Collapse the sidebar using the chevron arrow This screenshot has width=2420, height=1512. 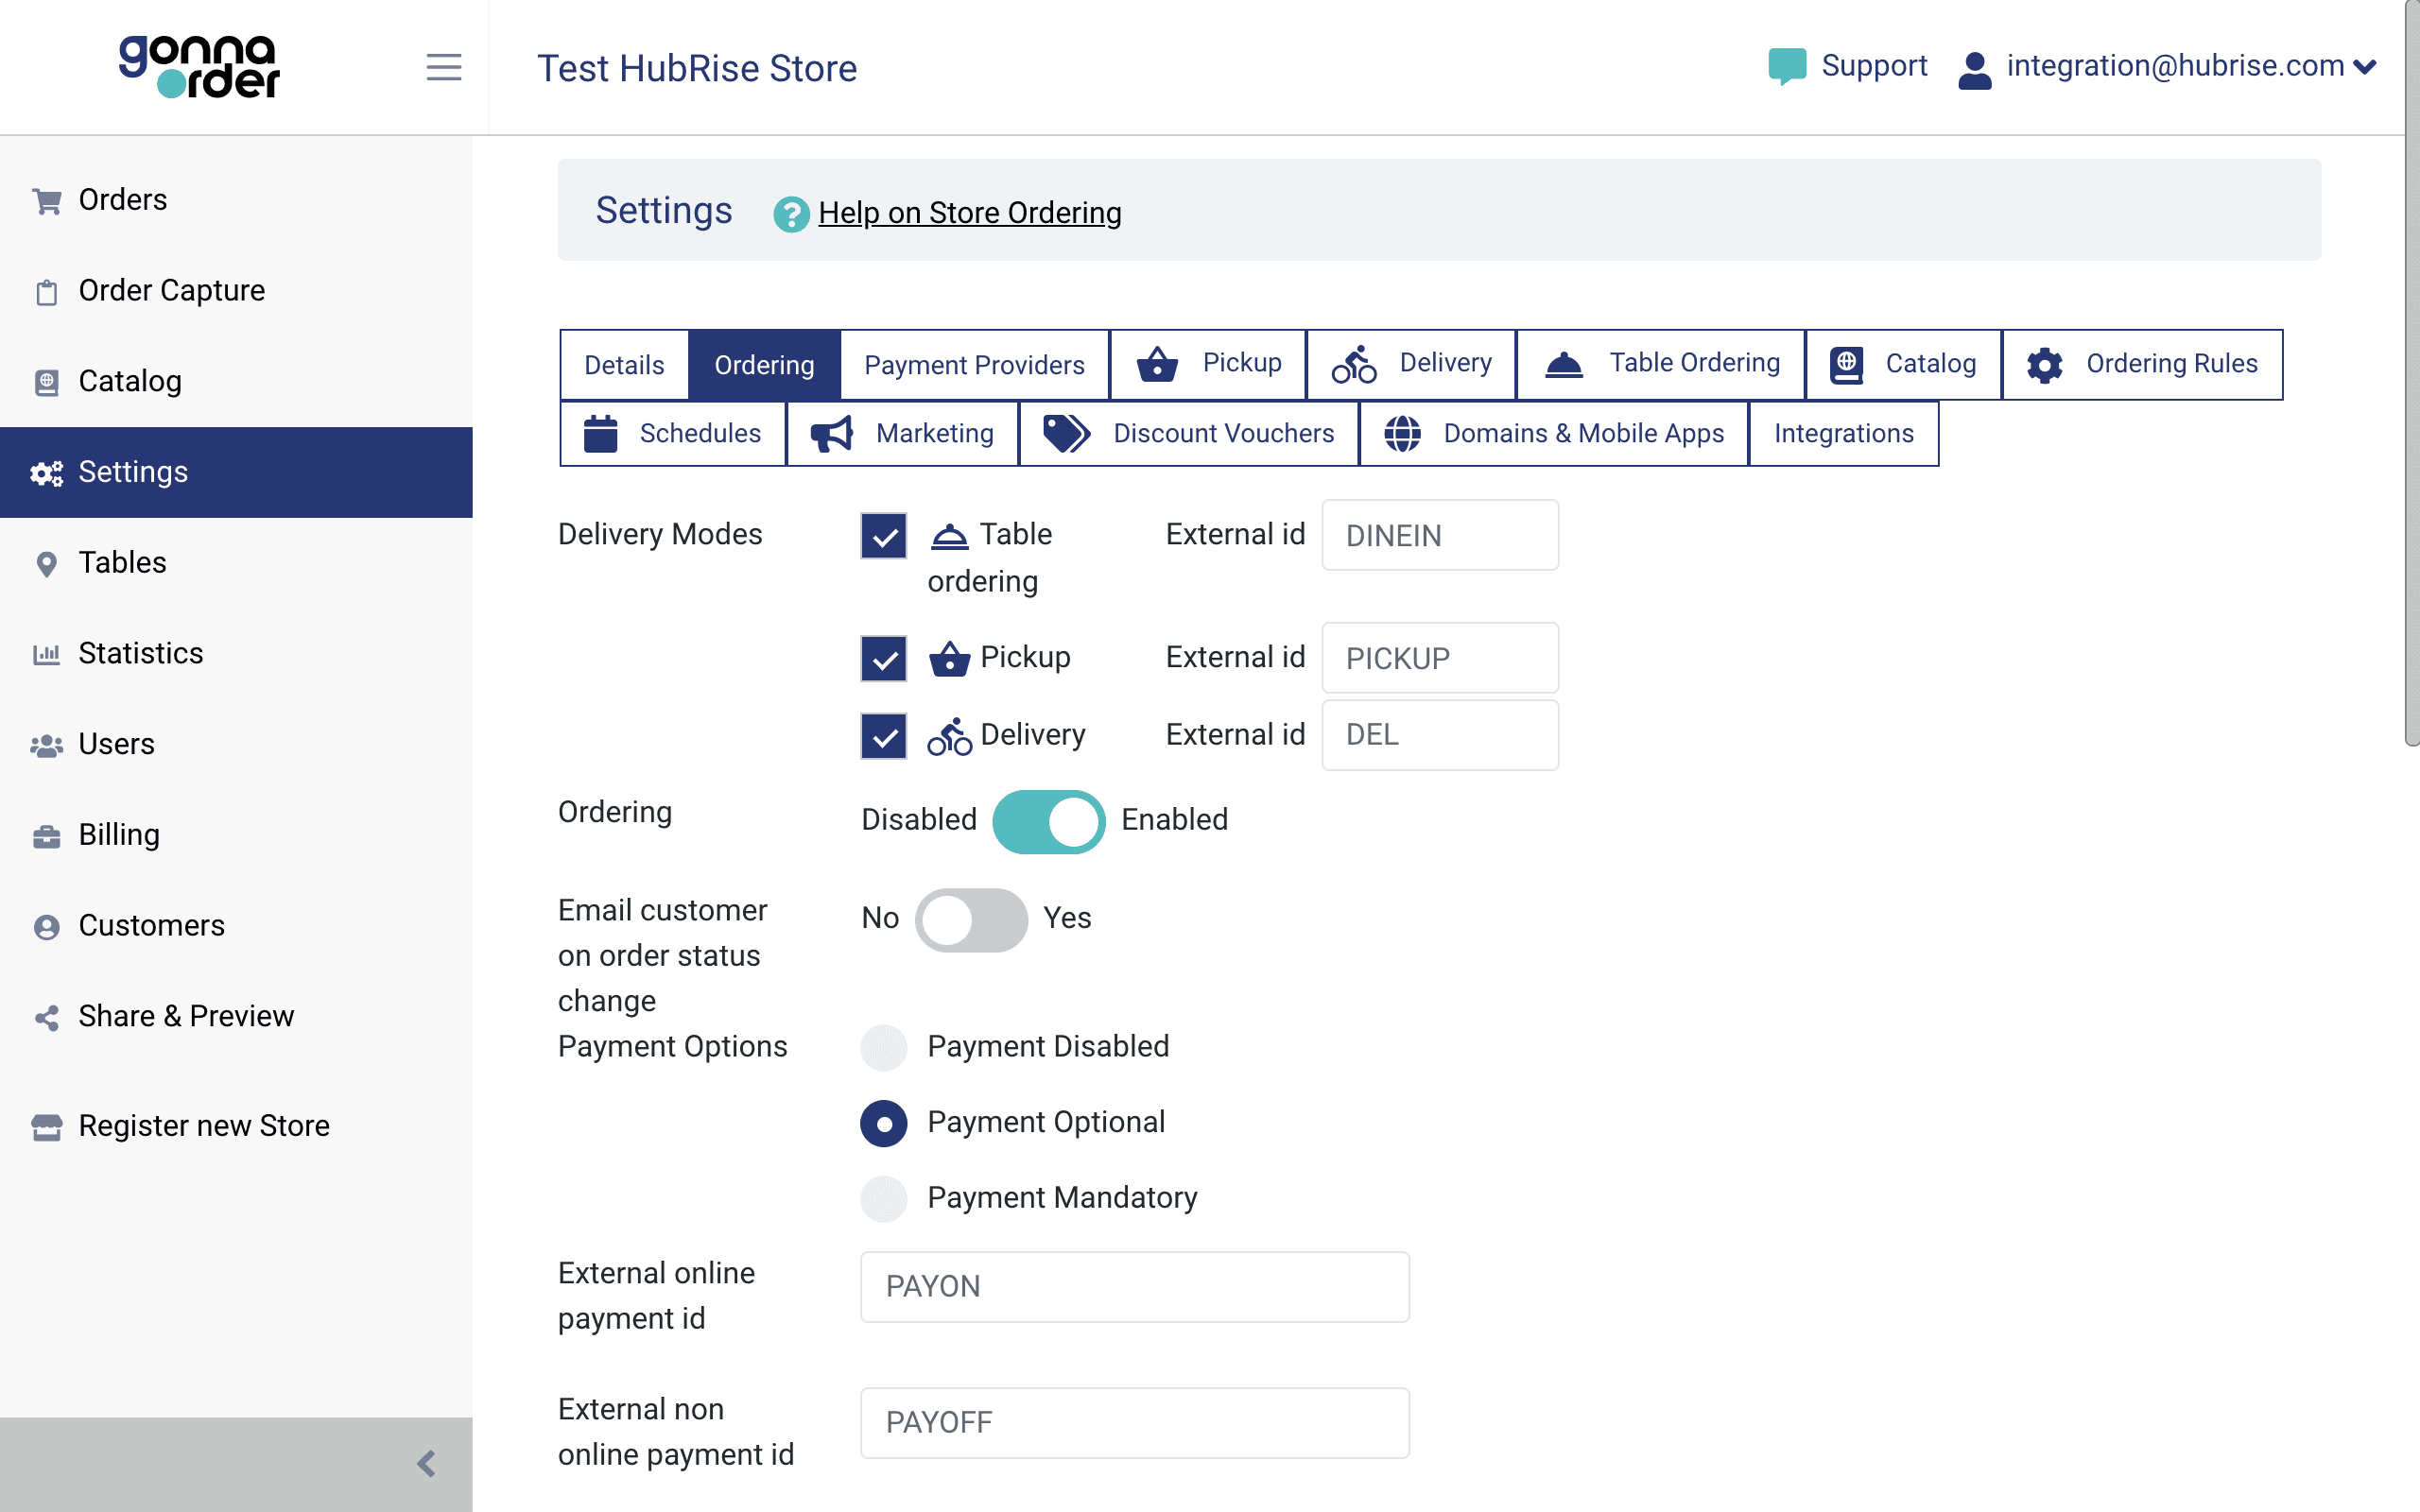point(429,1463)
